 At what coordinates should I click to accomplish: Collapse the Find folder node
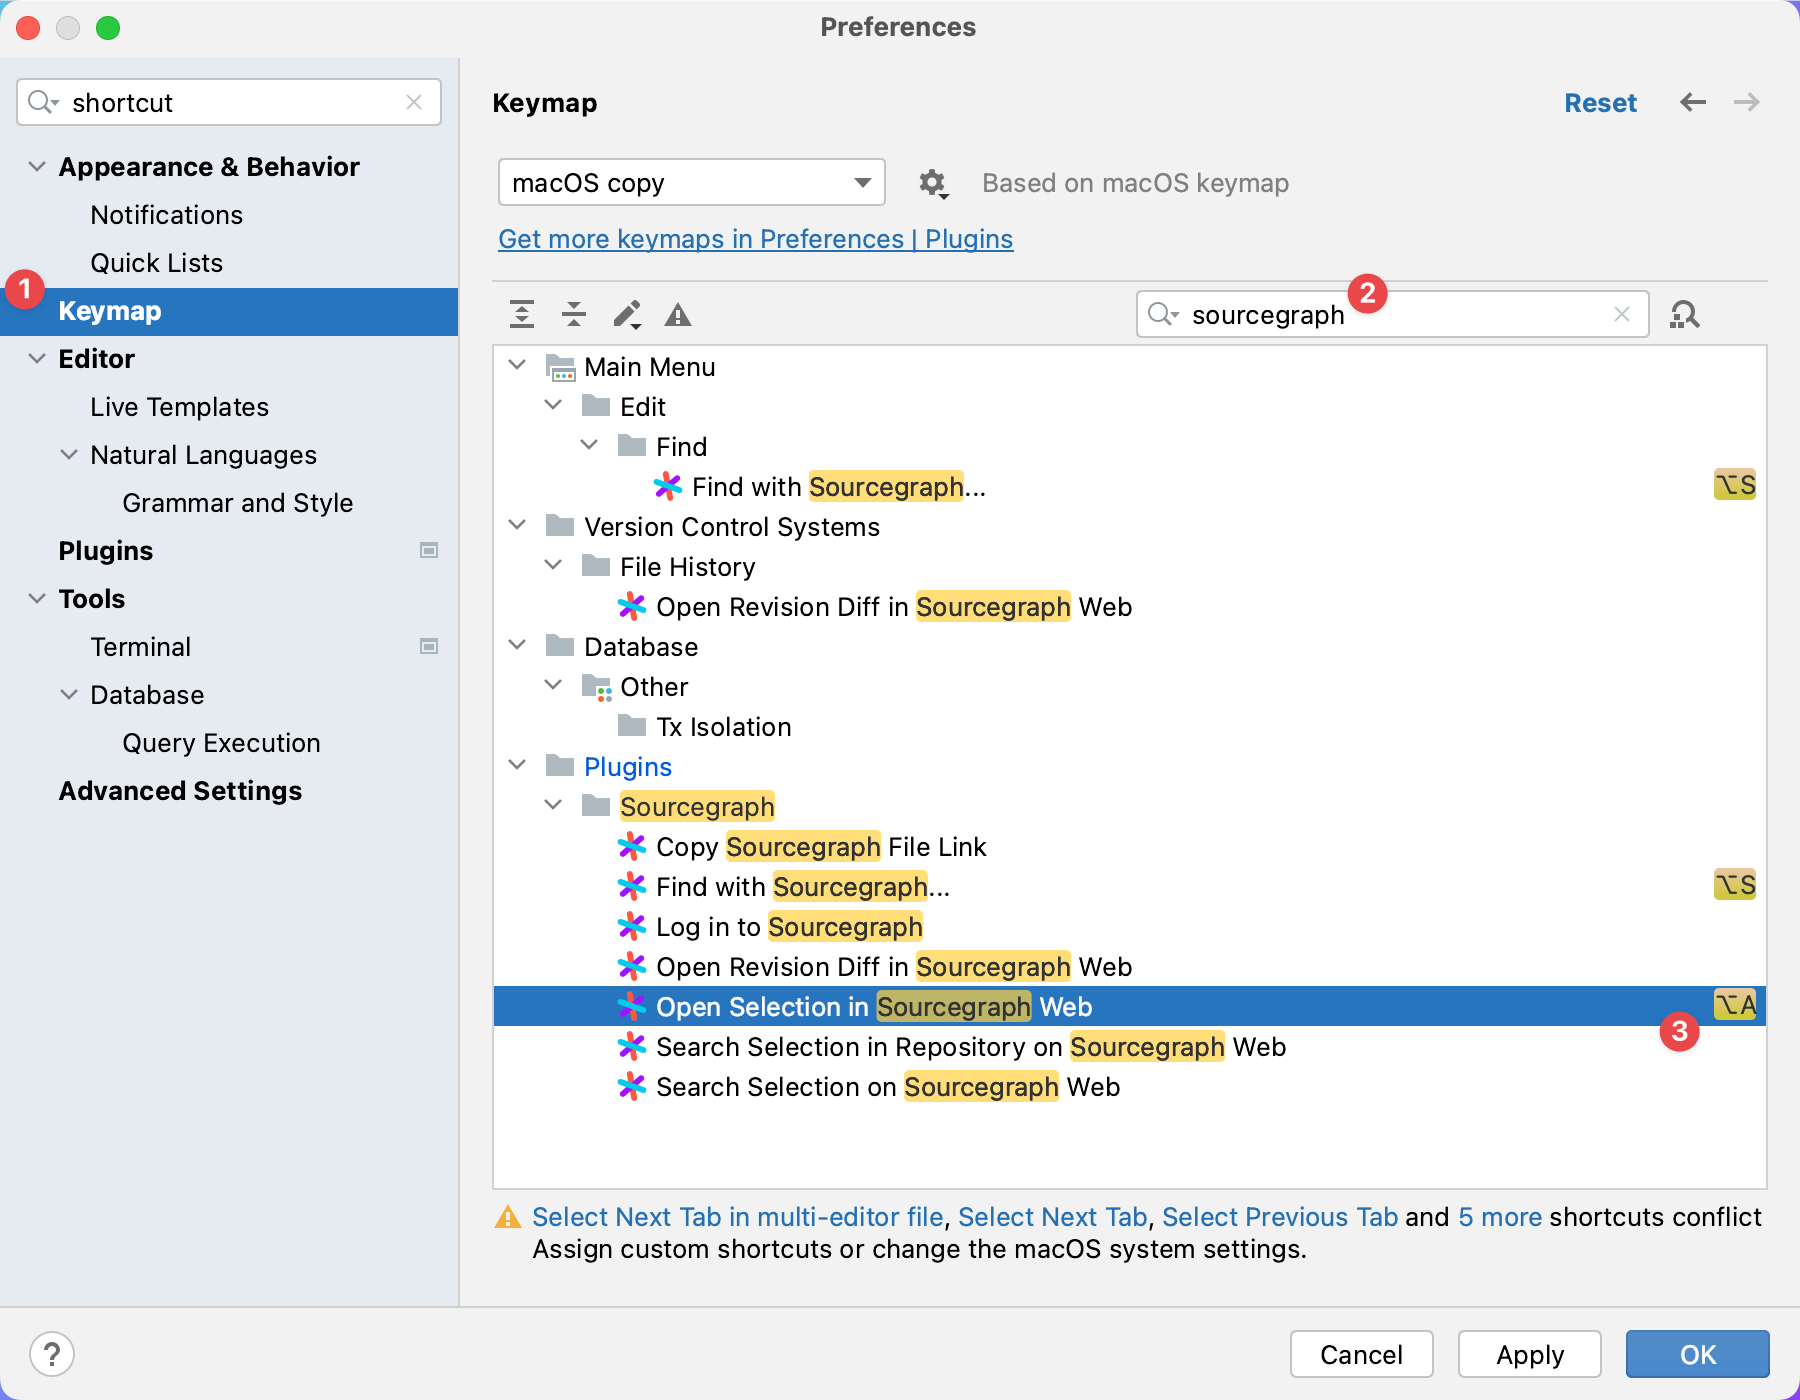click(589, 445)
